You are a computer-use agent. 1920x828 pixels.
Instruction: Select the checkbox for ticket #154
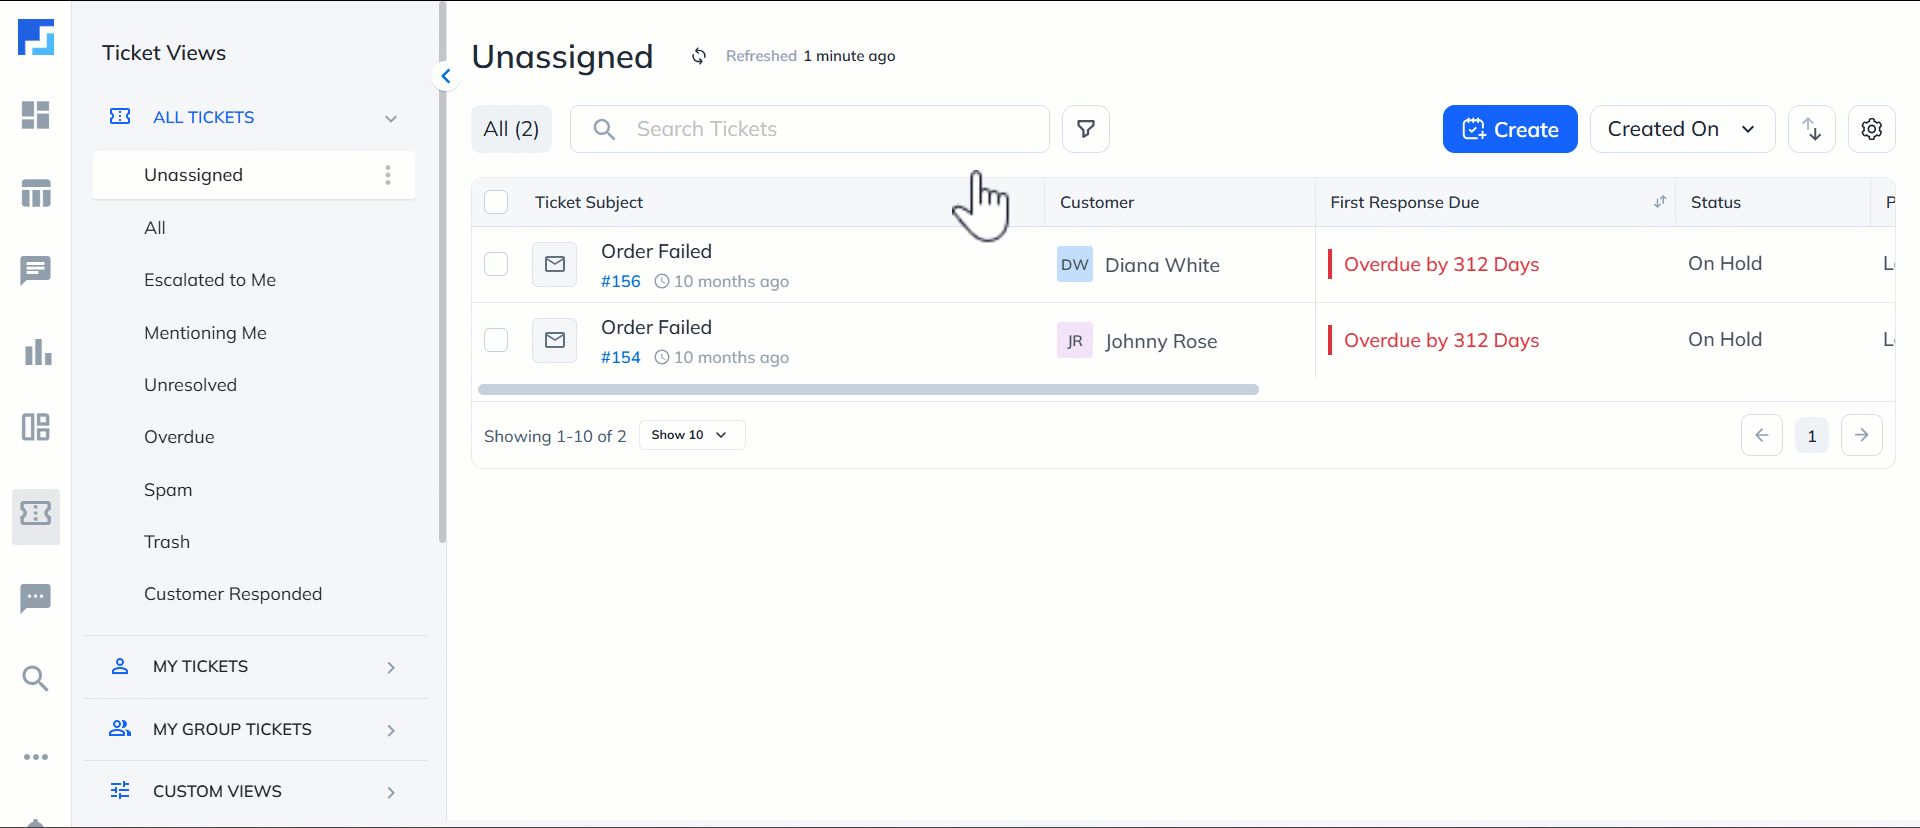coord(496,340)
